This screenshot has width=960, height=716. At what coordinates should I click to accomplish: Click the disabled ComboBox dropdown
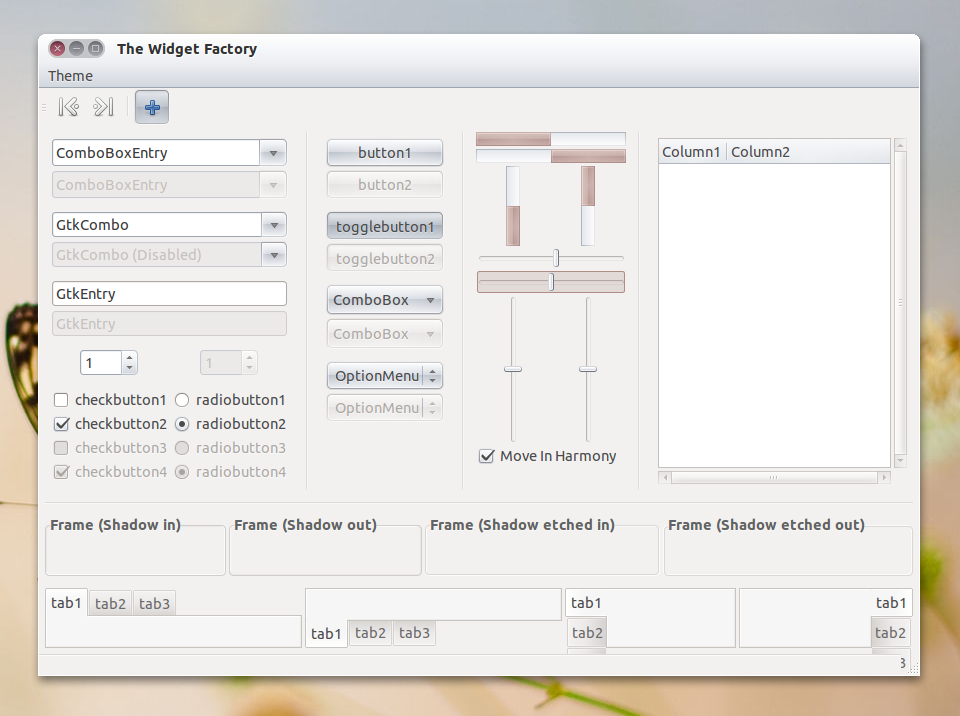pos(384,334)
